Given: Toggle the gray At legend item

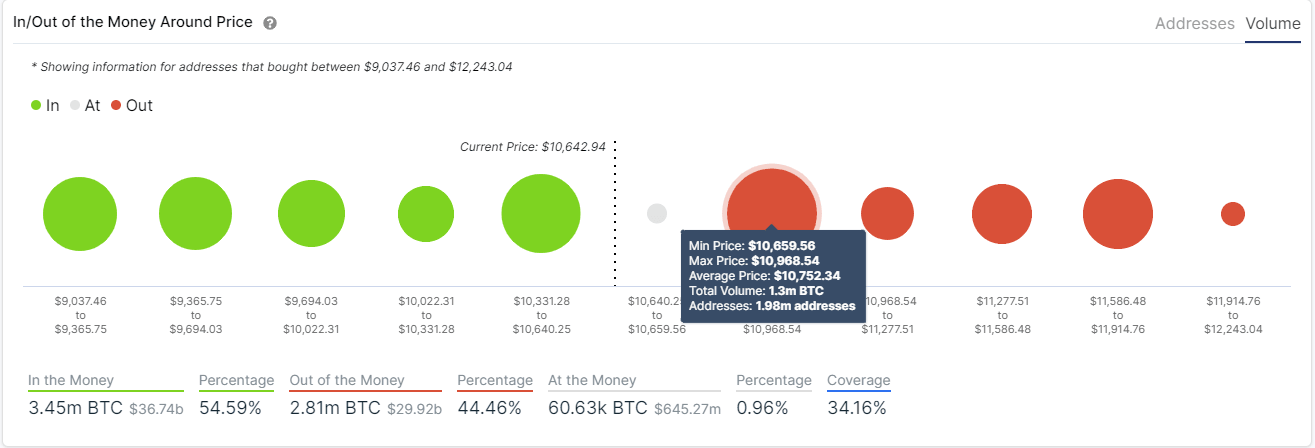Looking at the screenshot, I should tap(85, 105).
